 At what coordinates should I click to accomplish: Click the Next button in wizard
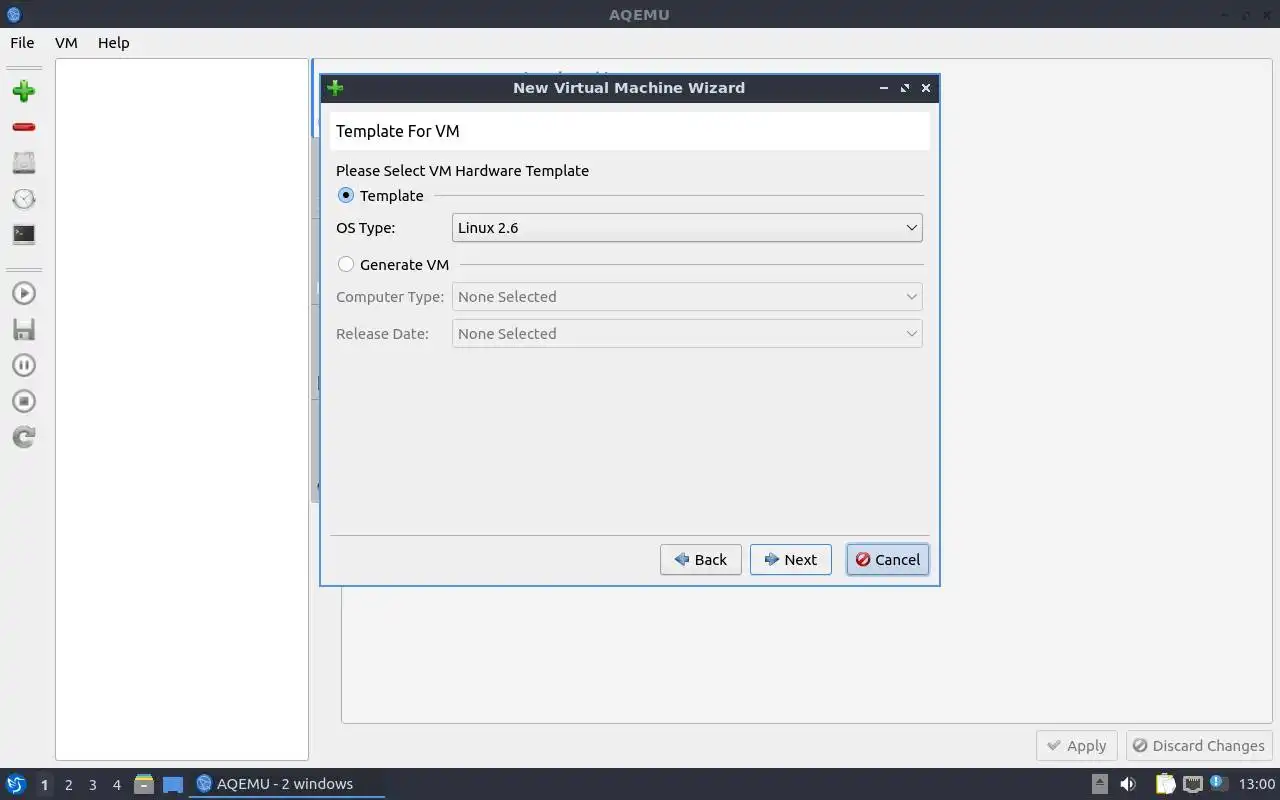791,560
